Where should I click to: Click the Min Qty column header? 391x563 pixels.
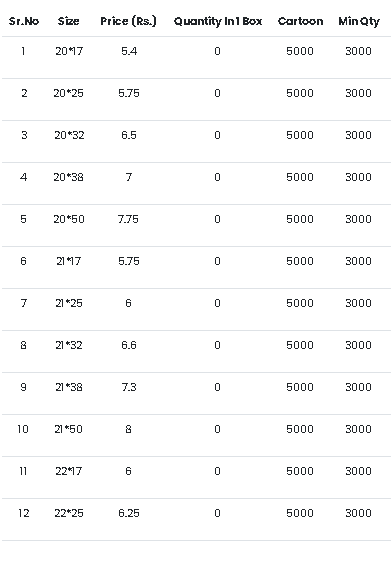359,22
